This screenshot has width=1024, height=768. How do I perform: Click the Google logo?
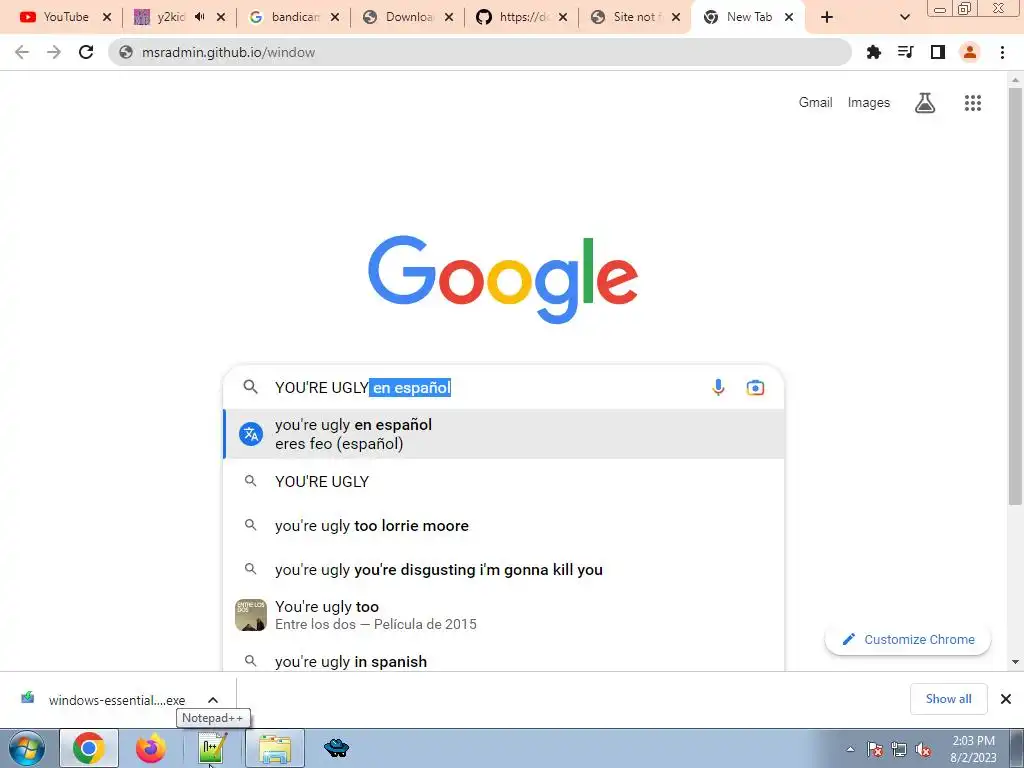(503, 280)
